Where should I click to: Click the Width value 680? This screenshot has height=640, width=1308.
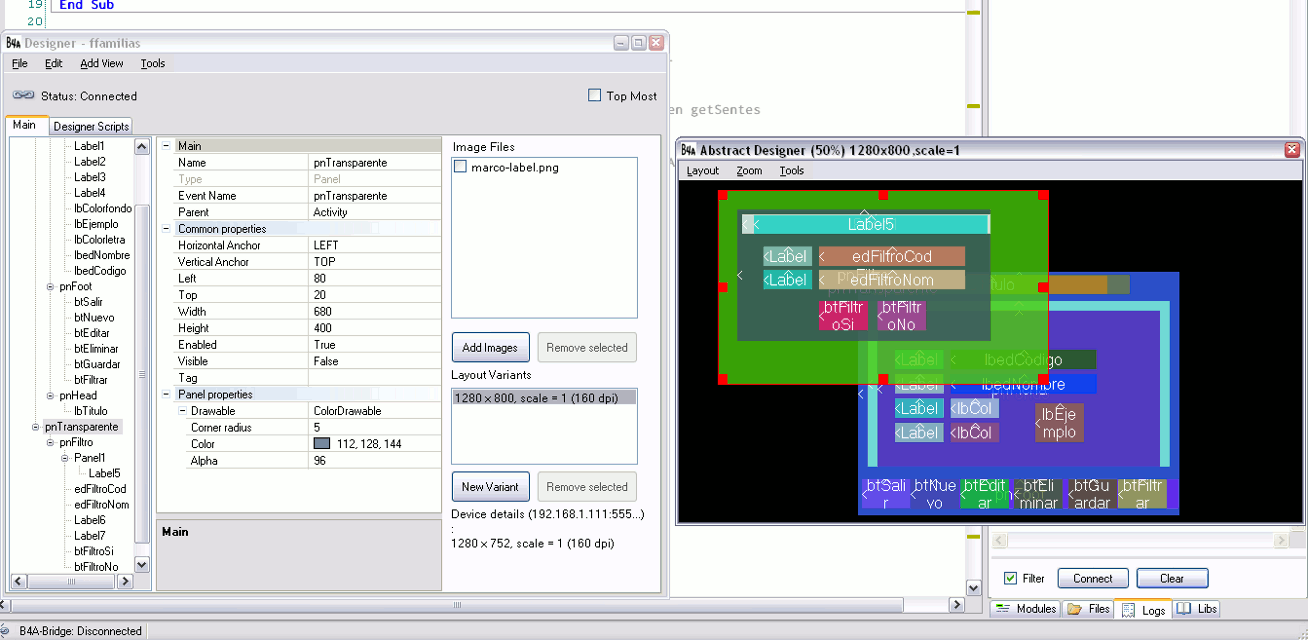(x=375, y=311)
